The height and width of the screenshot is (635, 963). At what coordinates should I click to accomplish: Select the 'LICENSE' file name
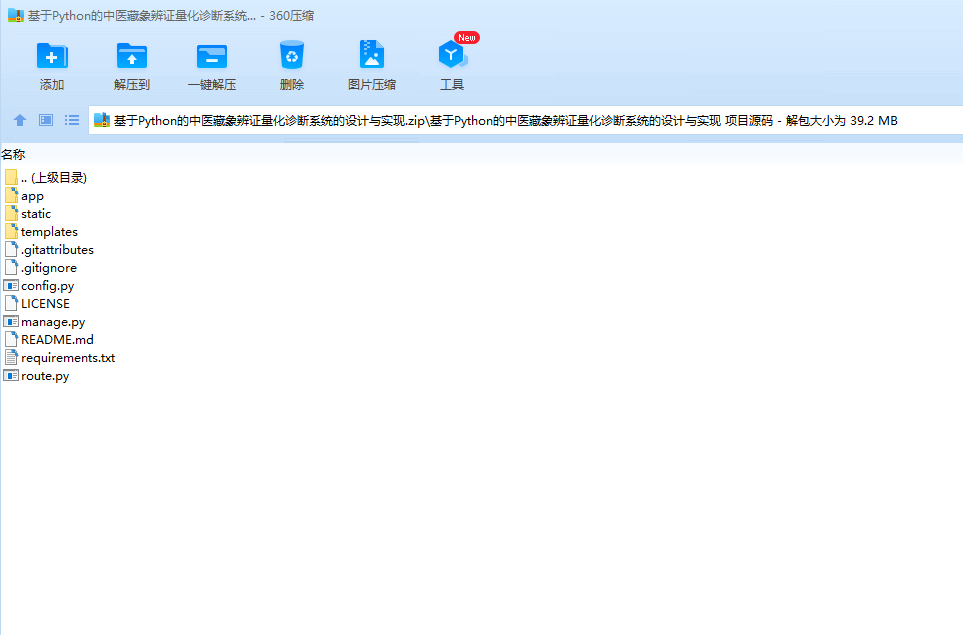click(x=45, y=303)
